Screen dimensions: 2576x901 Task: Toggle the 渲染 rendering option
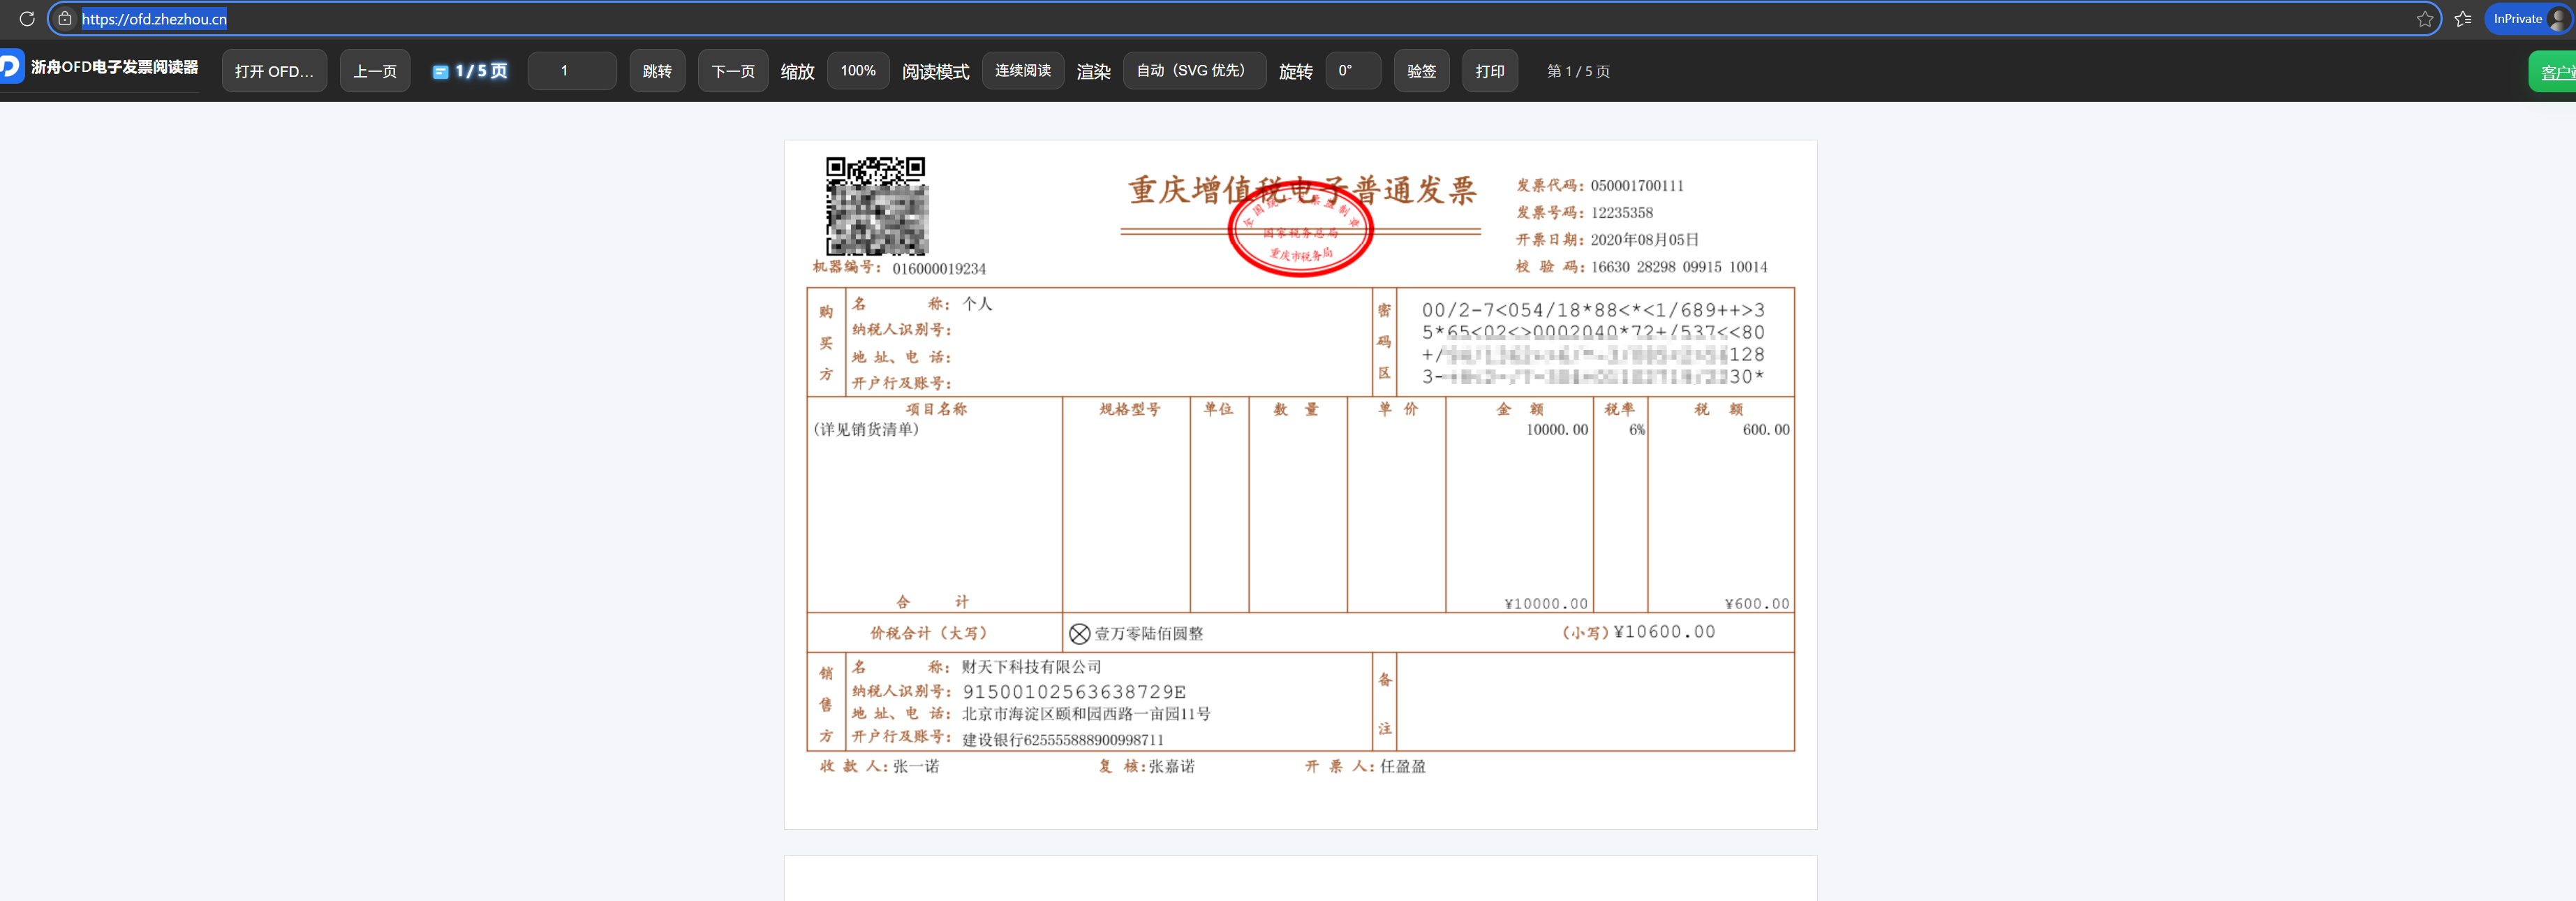coord(1093,70)
